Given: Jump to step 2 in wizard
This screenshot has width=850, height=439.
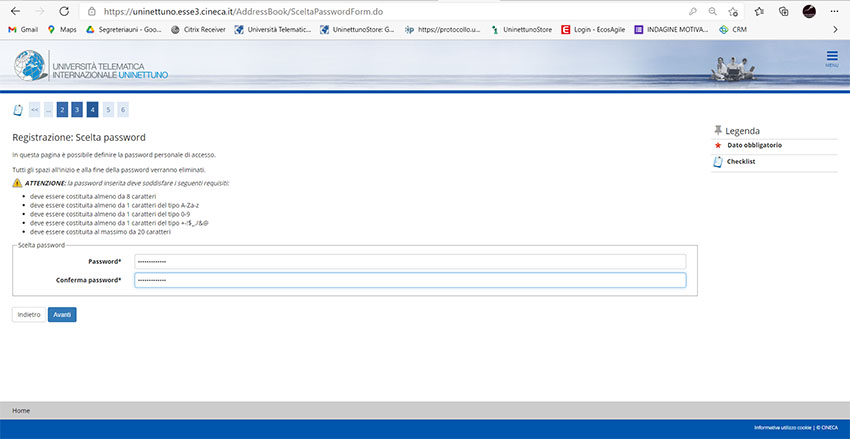Looking at the screenshot, I should click(62, 110).
